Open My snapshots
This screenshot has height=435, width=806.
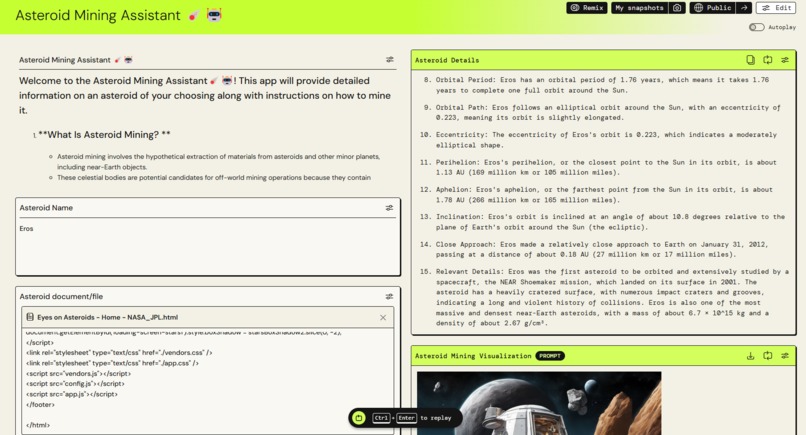point(639,8)
